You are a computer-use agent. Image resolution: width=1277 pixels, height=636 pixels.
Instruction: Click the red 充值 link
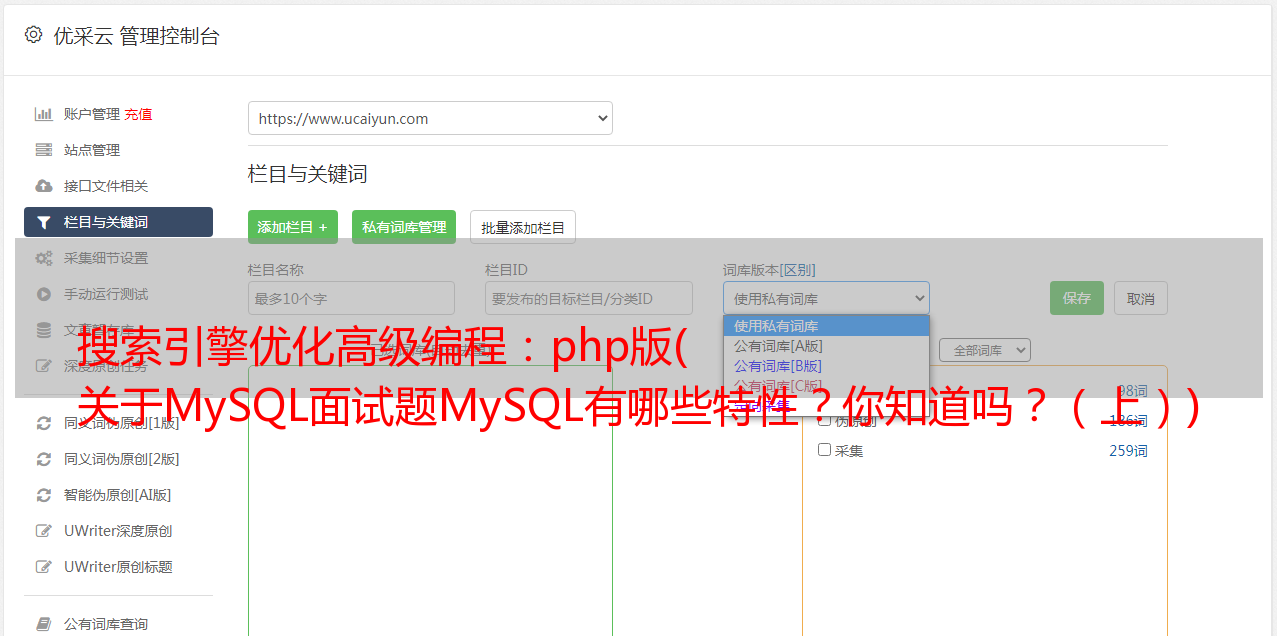[x=138, y=114]
